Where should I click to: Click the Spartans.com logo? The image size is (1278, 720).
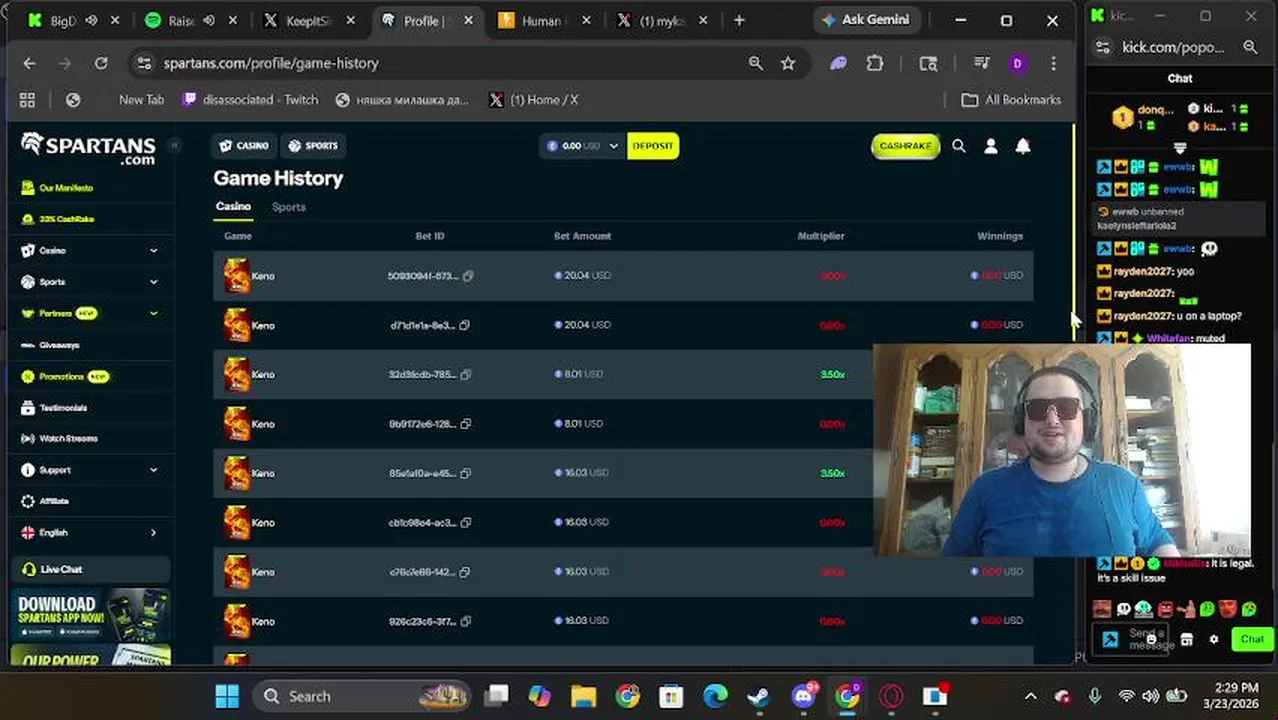(88, 148)
